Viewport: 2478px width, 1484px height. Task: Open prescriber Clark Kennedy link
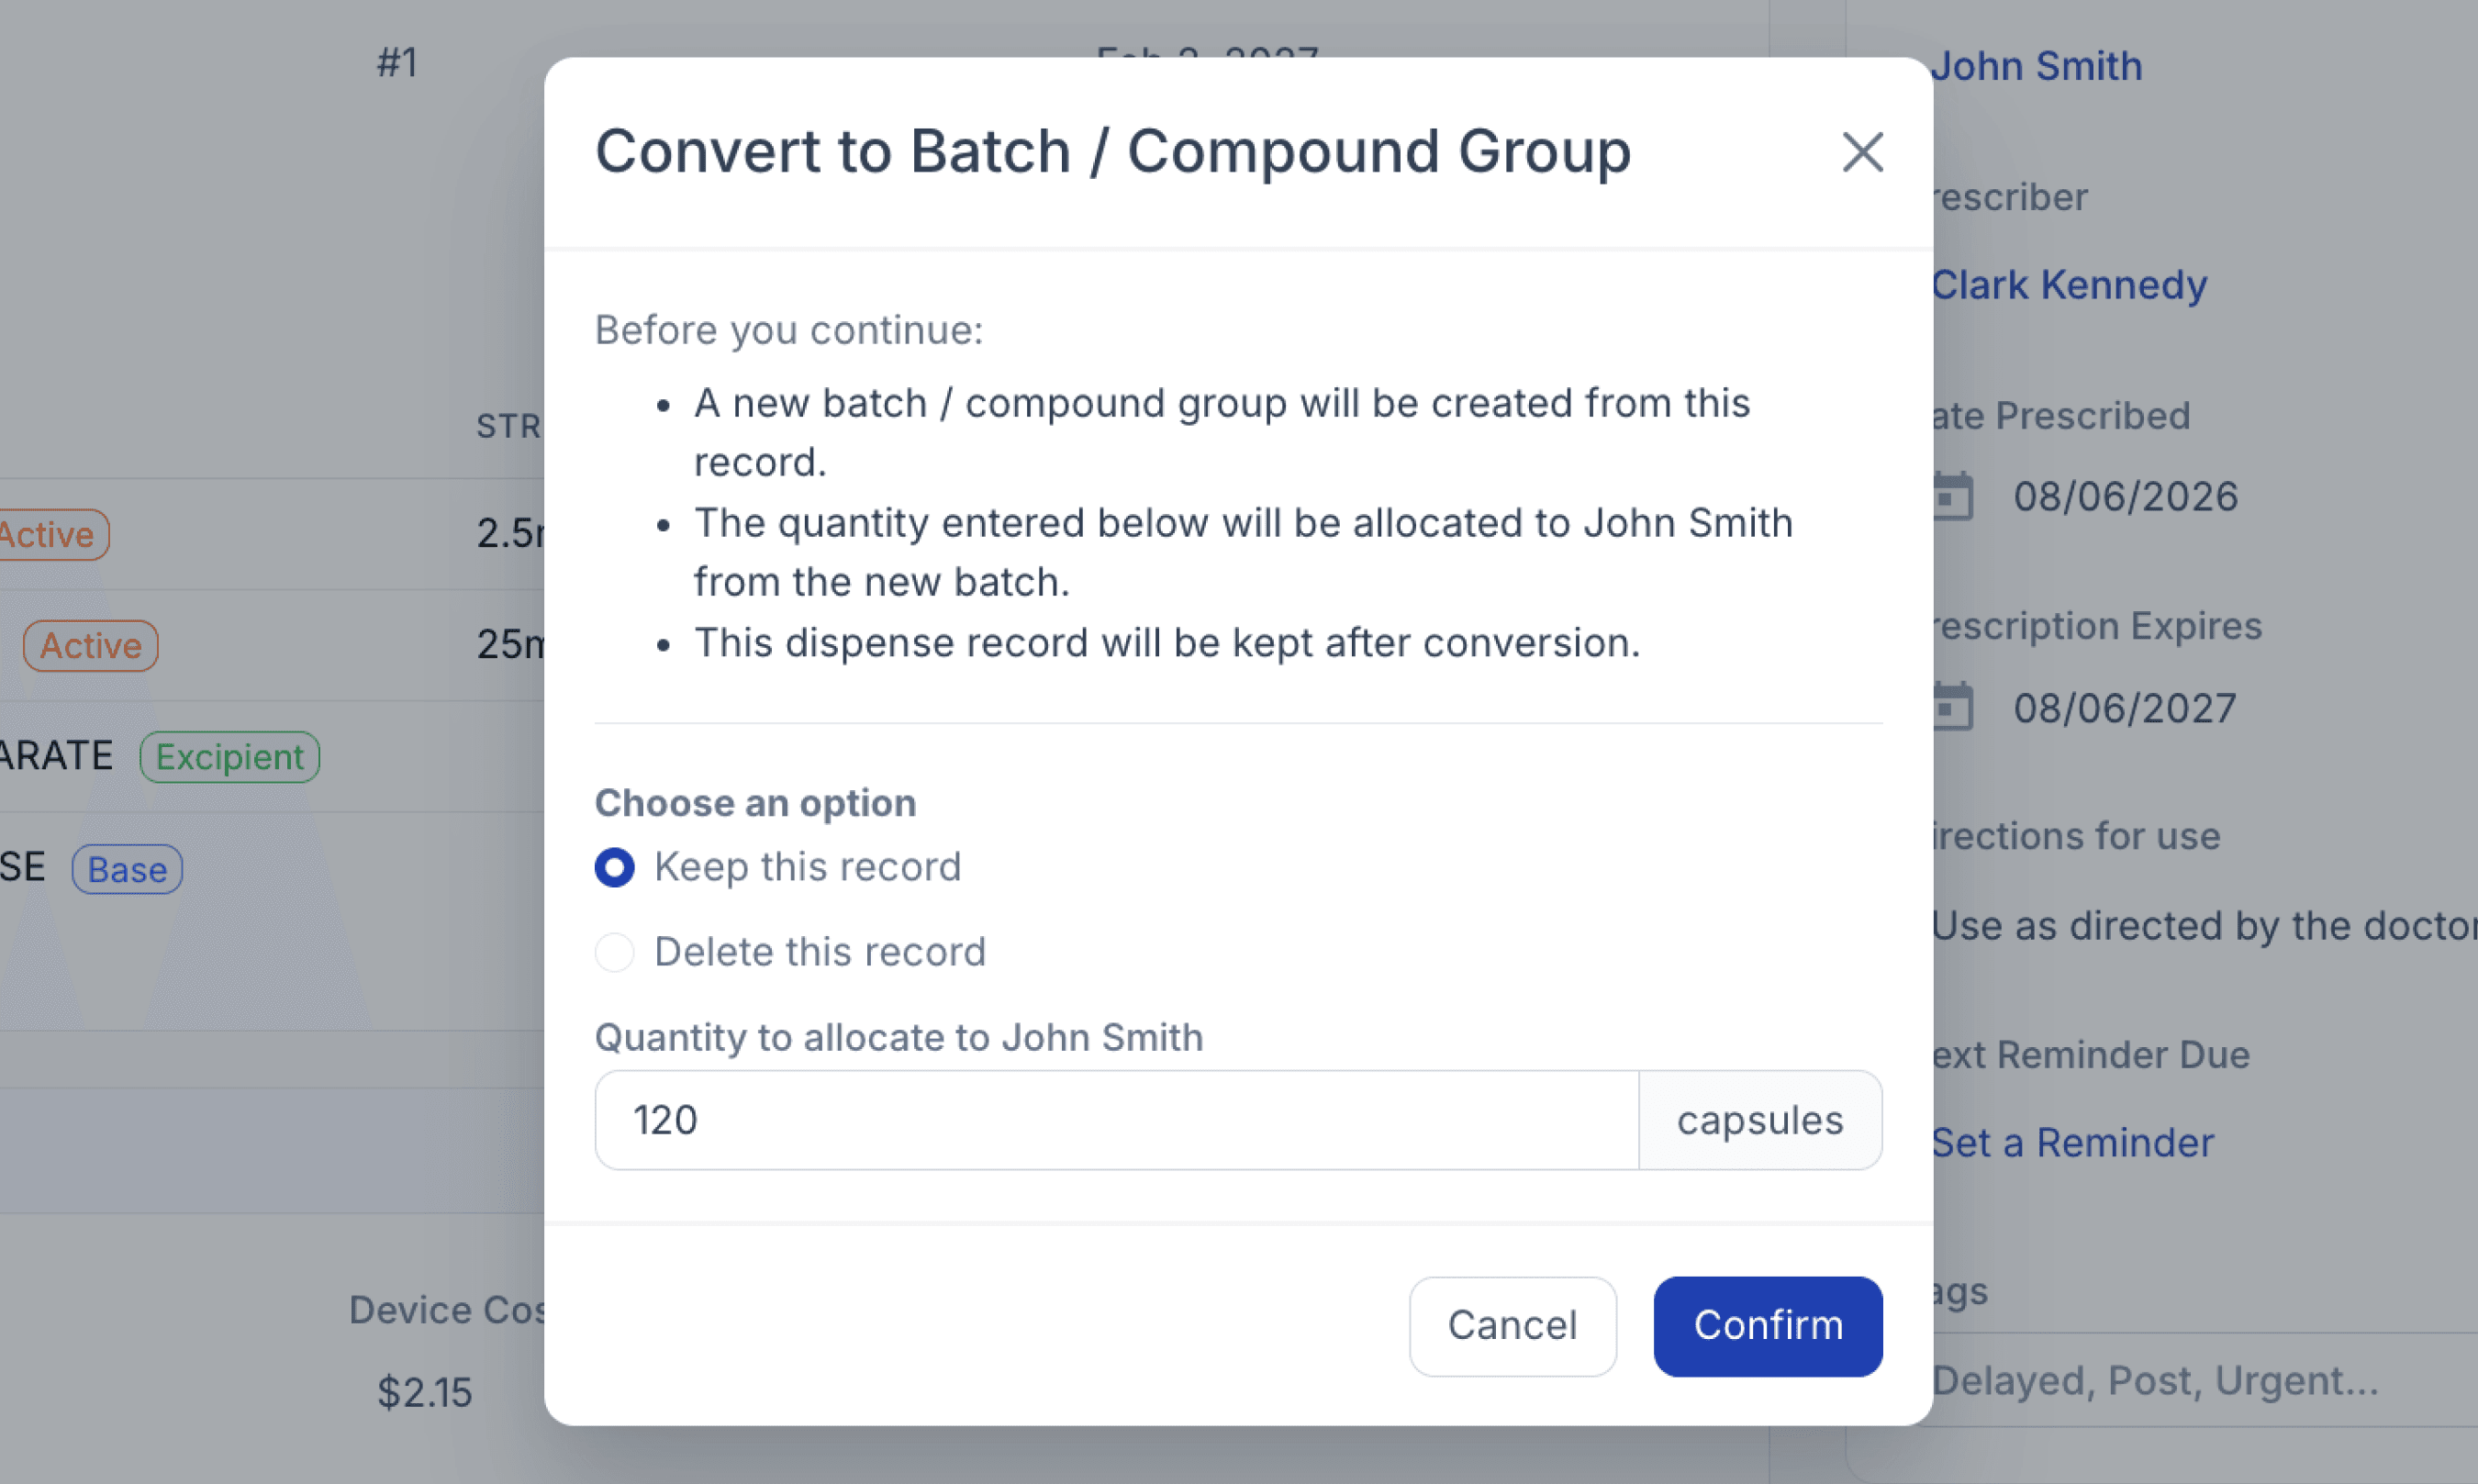tap(2068, 285)
